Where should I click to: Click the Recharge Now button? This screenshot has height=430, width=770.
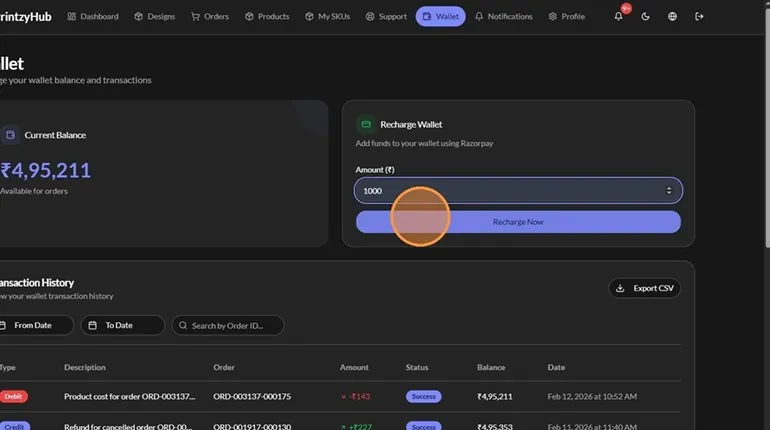[518, 222]
